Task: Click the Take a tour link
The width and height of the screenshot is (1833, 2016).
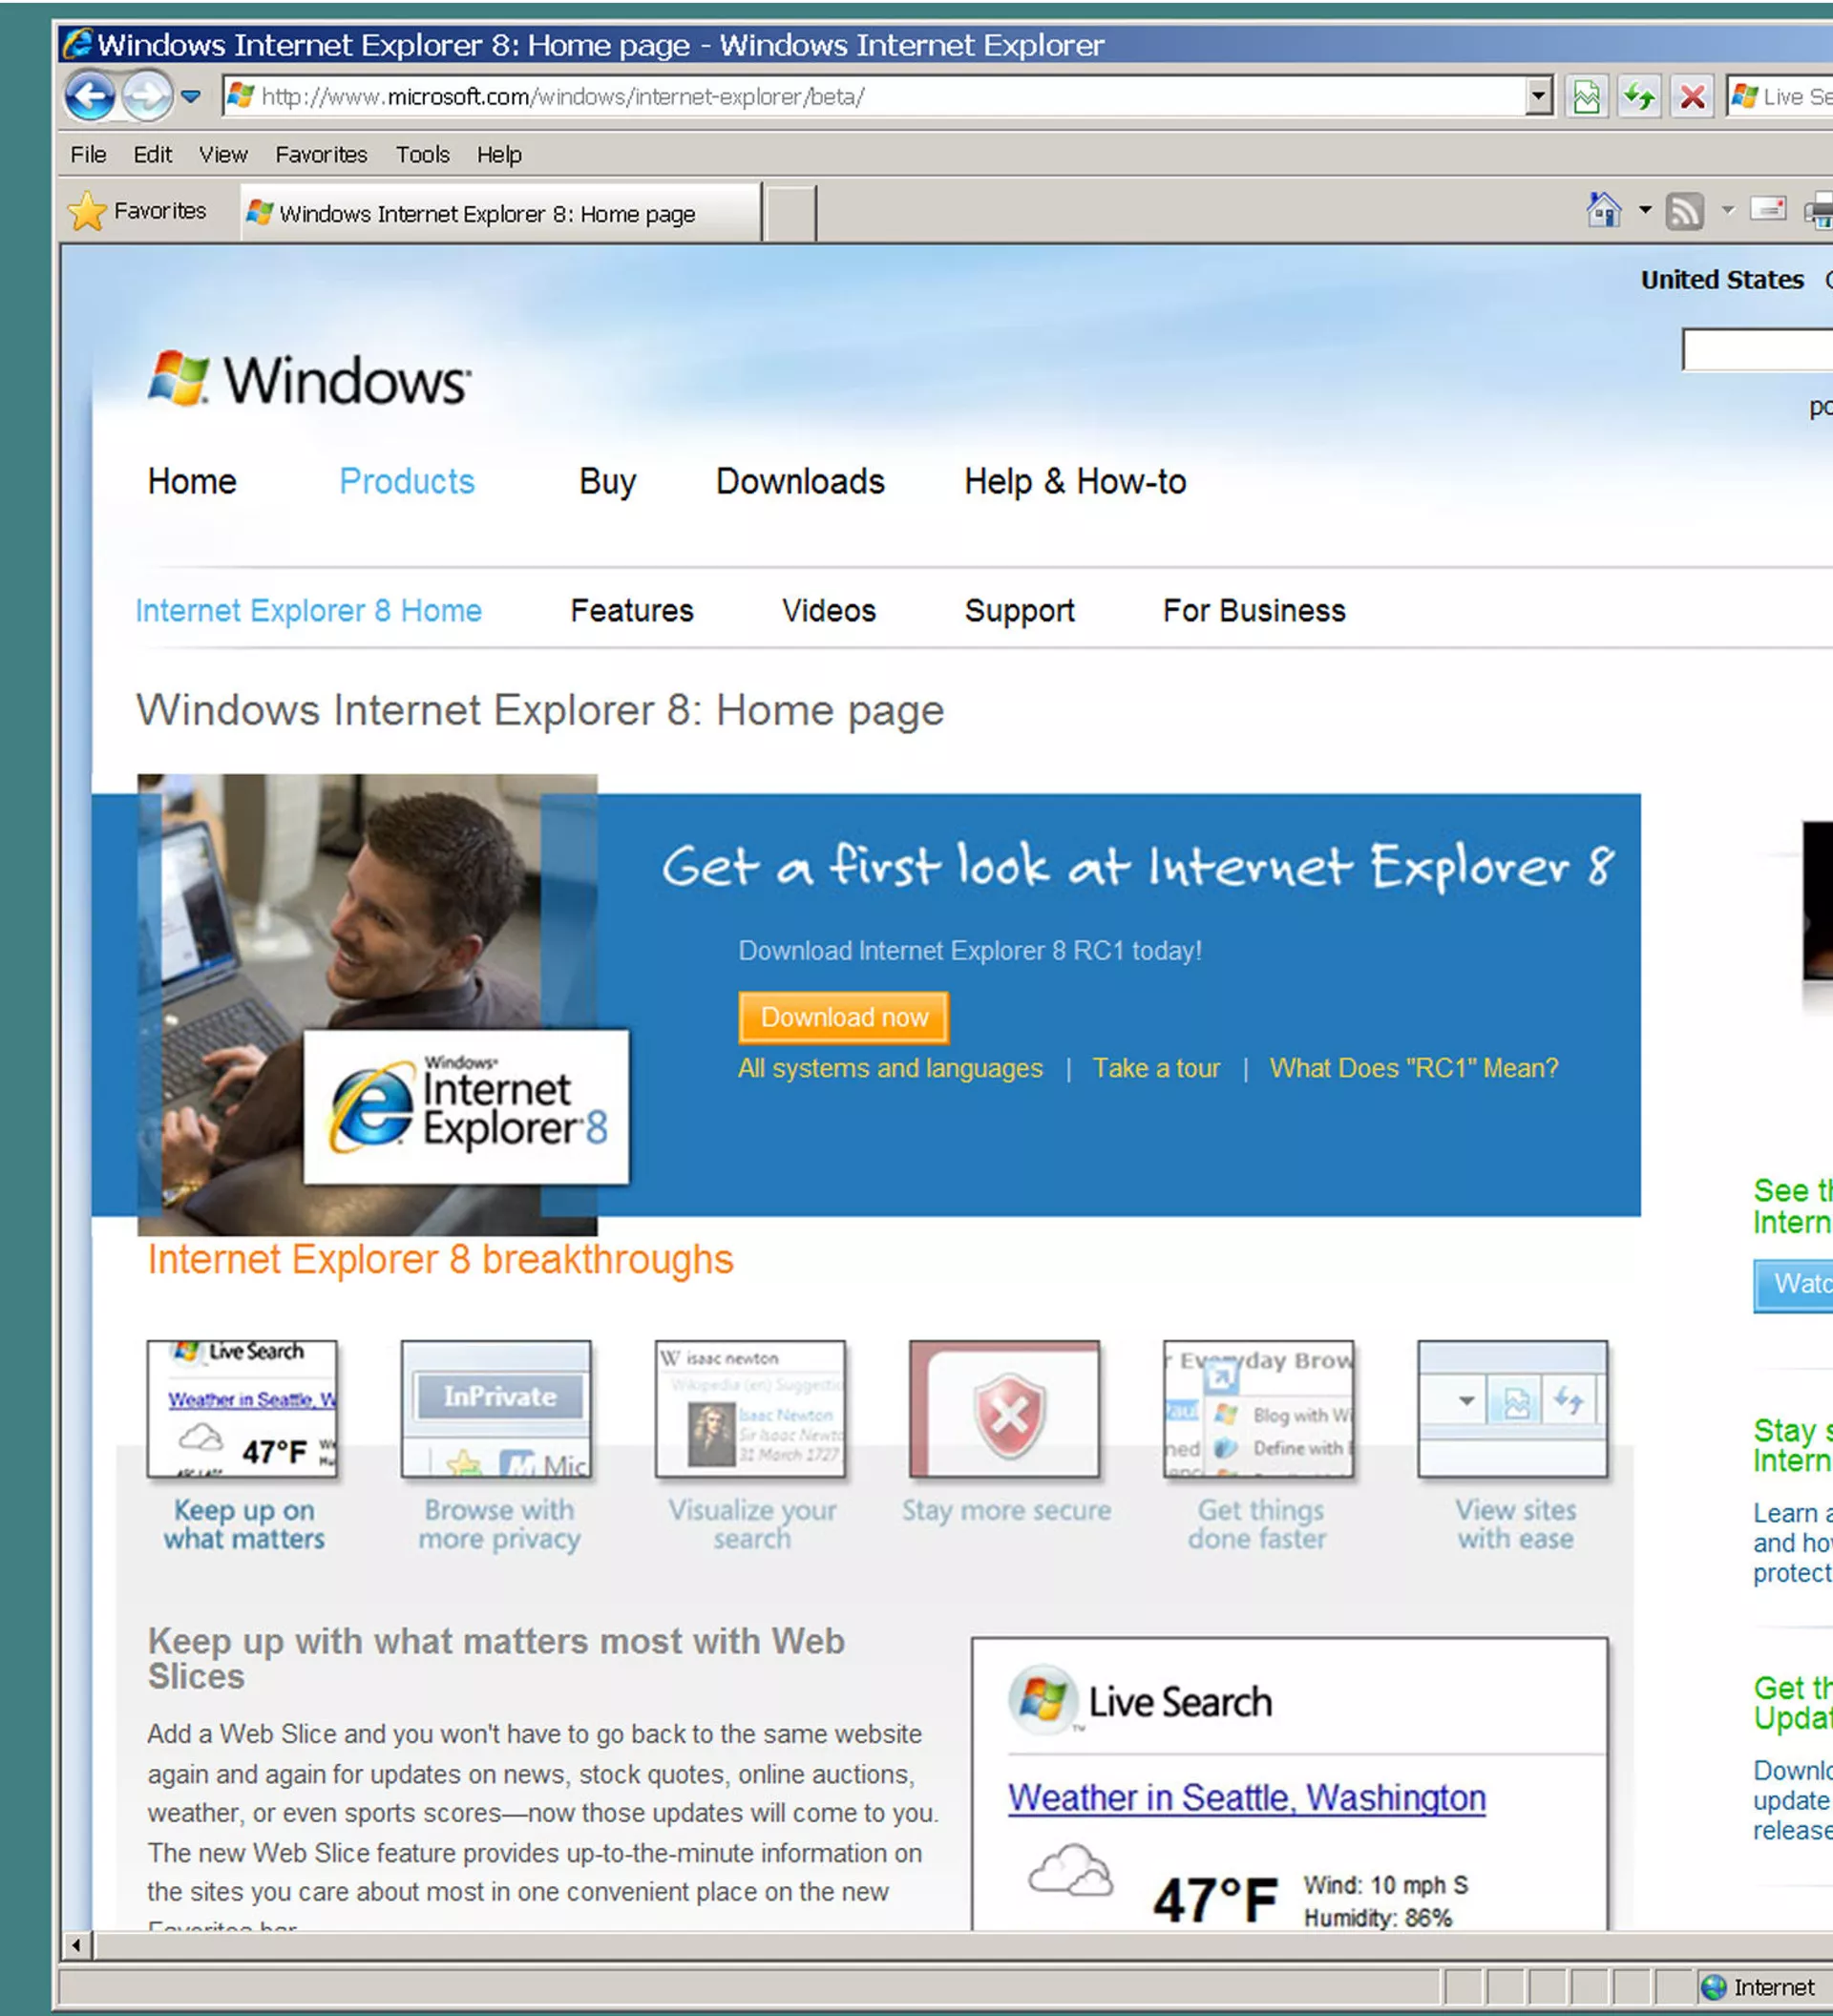Action: (x=1156, y=1068)
